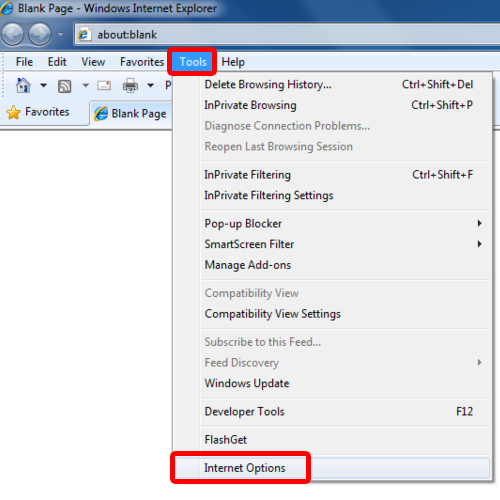Expand the Home button dropdown arrow
The height and width of the screenshot is (500, 500).
(43, 86)
